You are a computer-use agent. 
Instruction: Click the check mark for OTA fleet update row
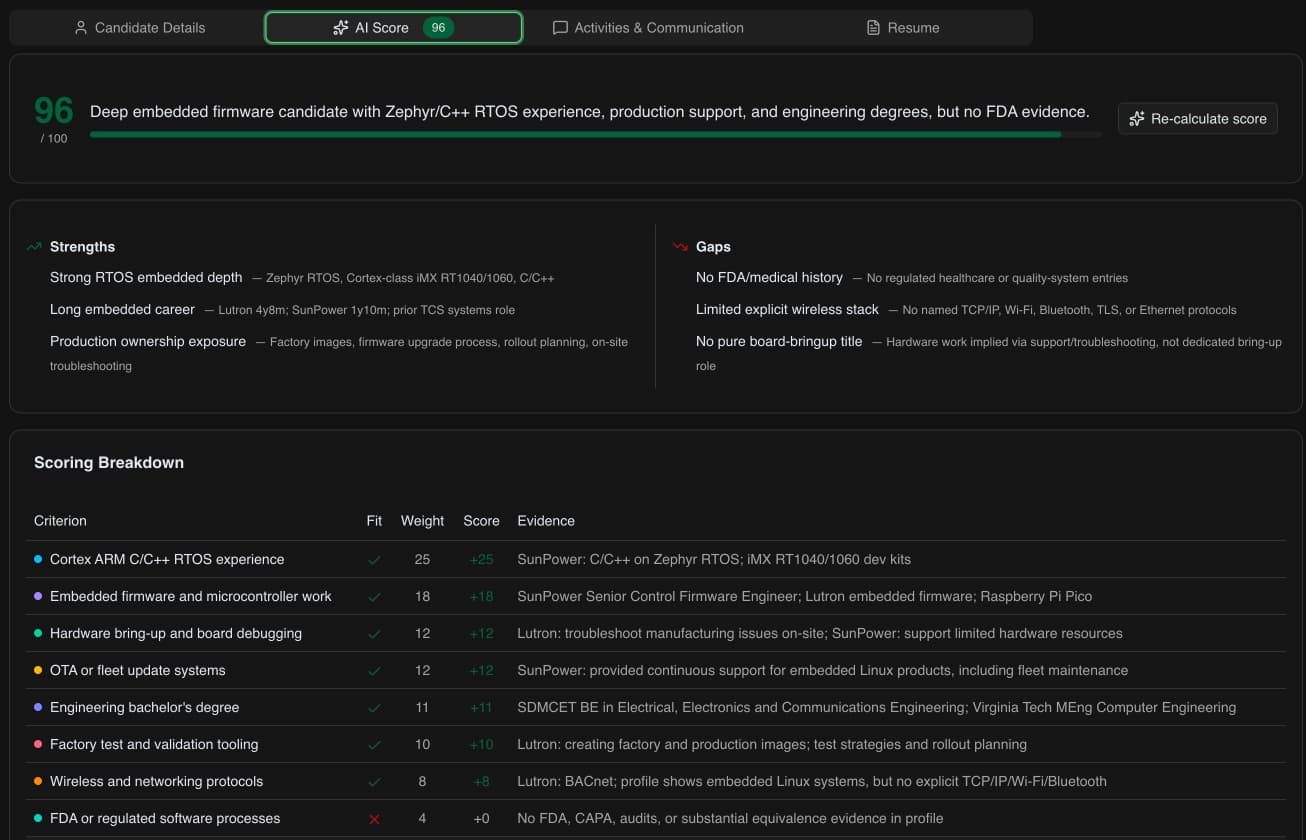(x=374, y=671)
